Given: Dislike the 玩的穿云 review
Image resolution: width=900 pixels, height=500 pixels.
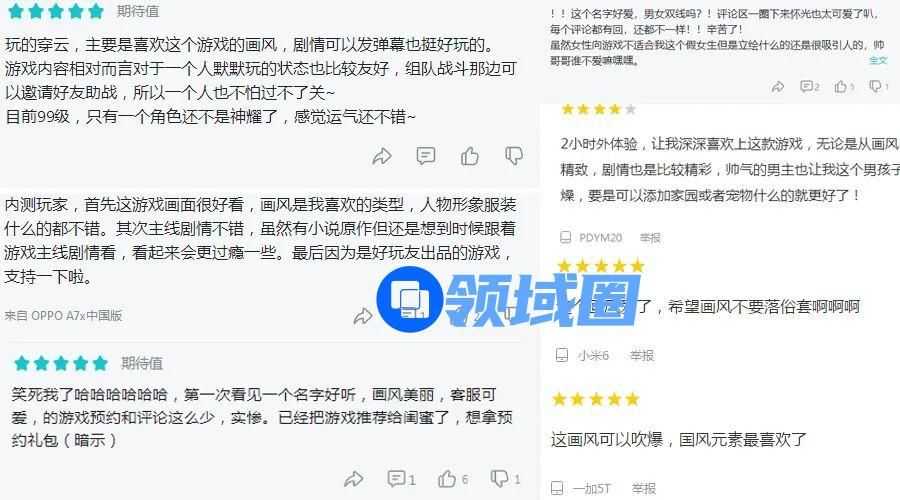Looking at the screenshot, I should pyautogui.click(x=514, y=156).
